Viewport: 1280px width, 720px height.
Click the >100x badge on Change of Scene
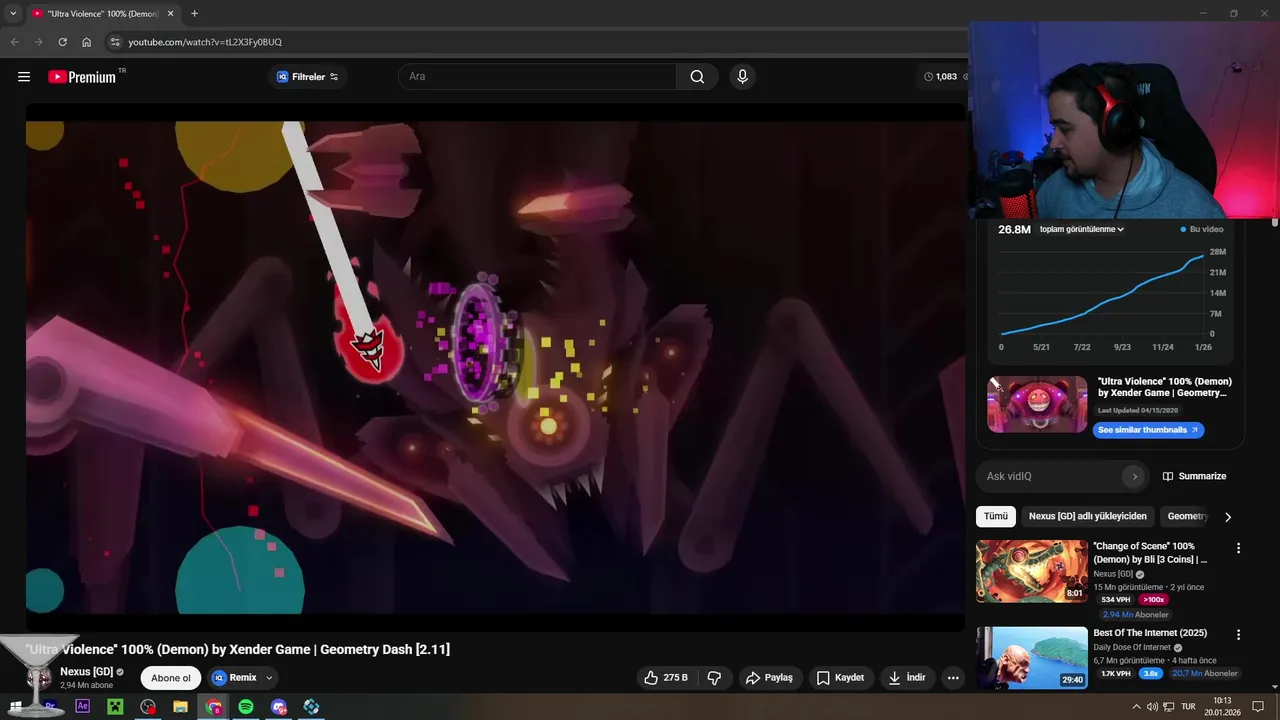click(x=1153, y=600)
